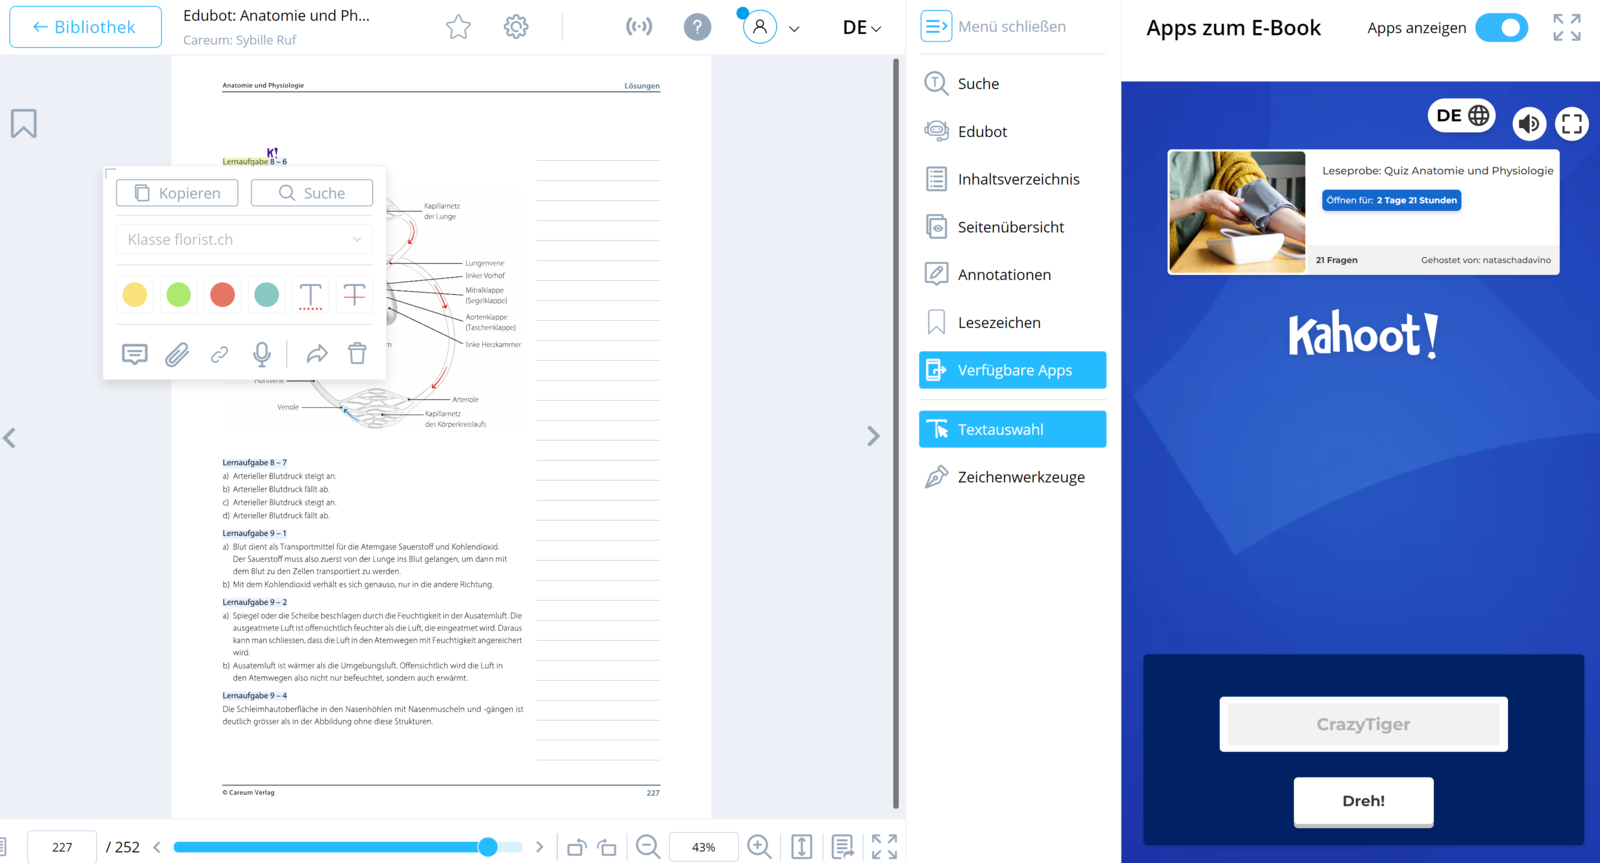Record audio microphone icon

click(x=262, y=354)
